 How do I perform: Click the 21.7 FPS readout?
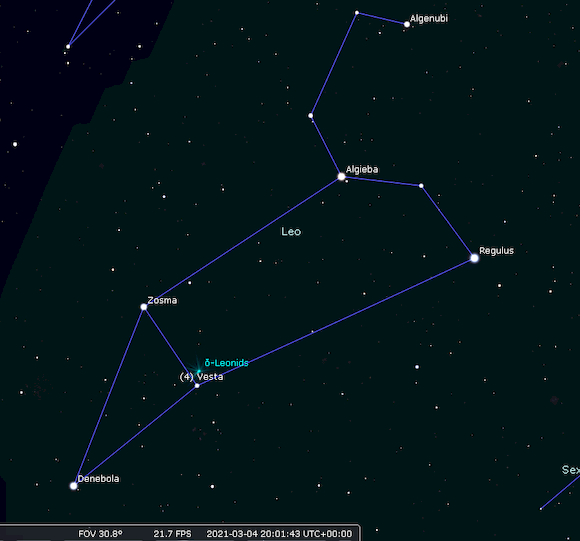172,534
